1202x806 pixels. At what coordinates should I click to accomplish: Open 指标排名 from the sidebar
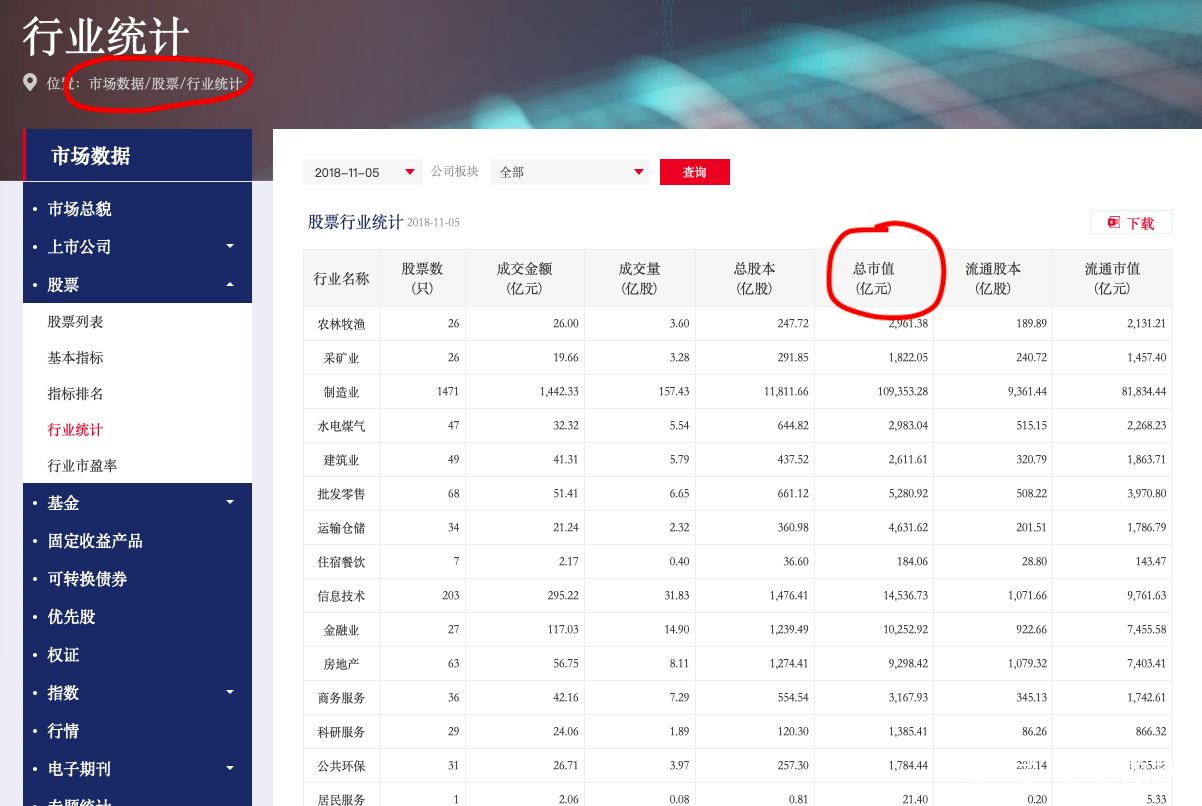coord(77,393)
